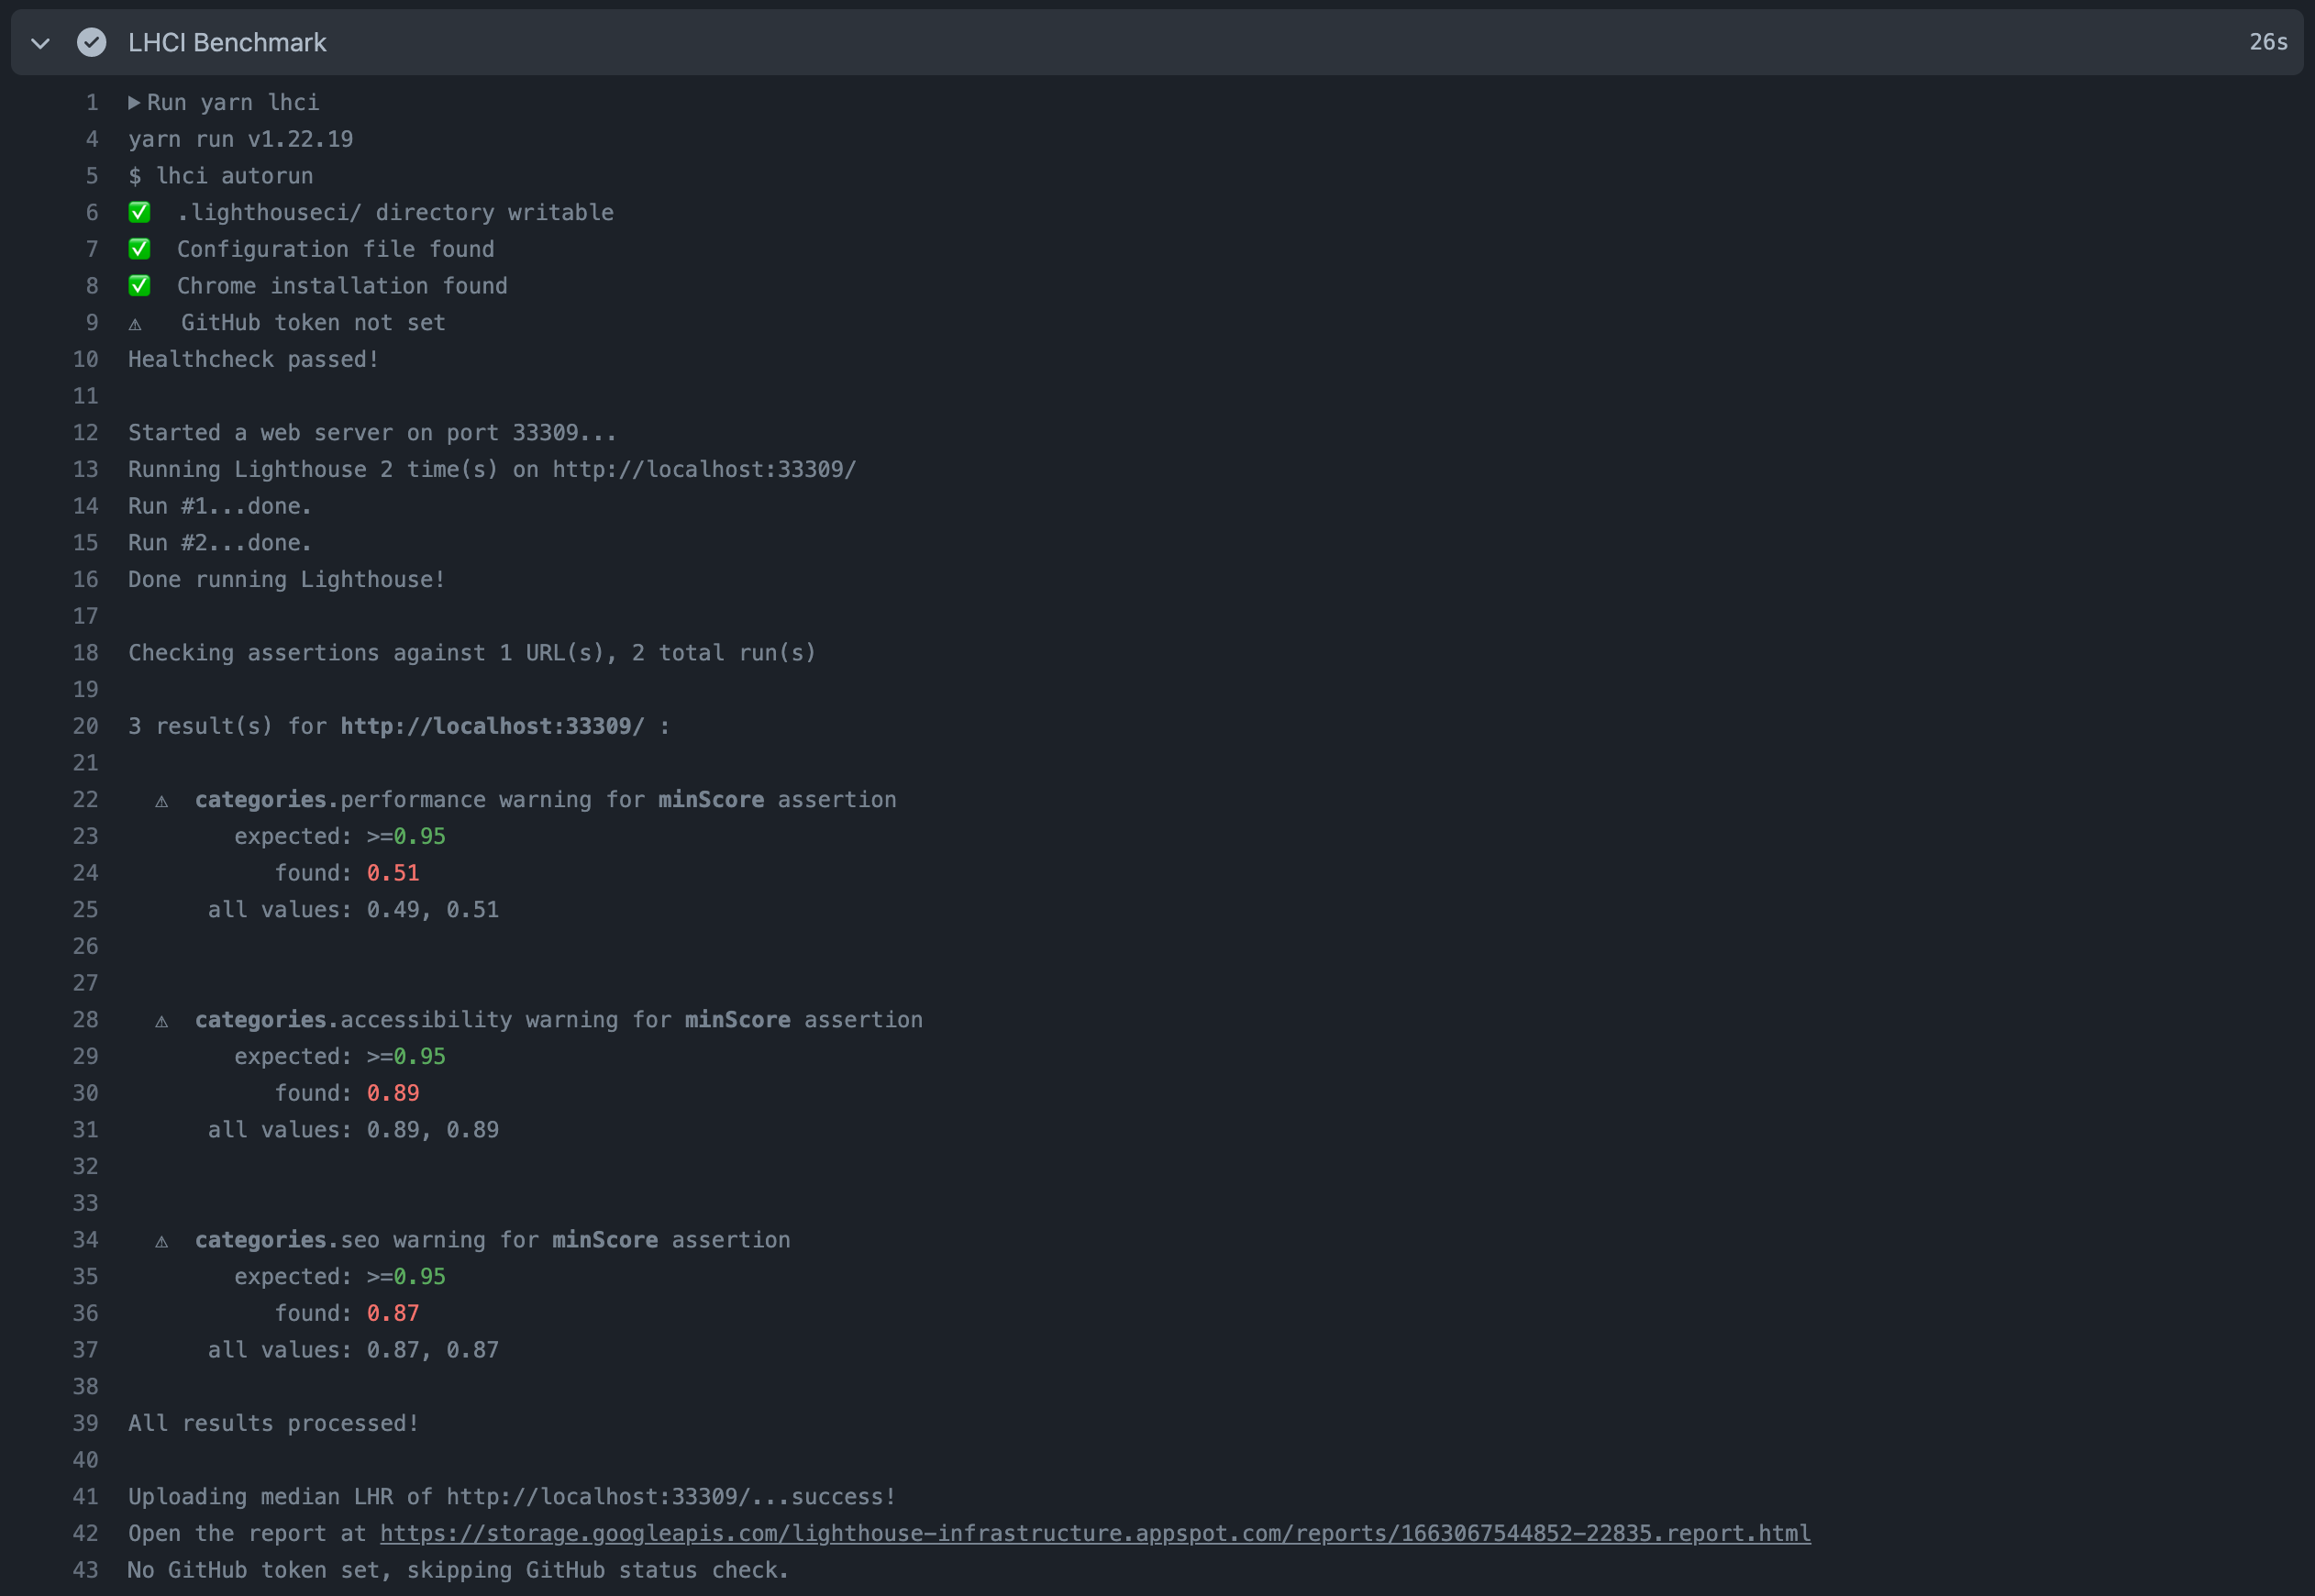Click line number 22 for performance warning
Screen dimensions: 2315x1596
click(x=85, y=800)
